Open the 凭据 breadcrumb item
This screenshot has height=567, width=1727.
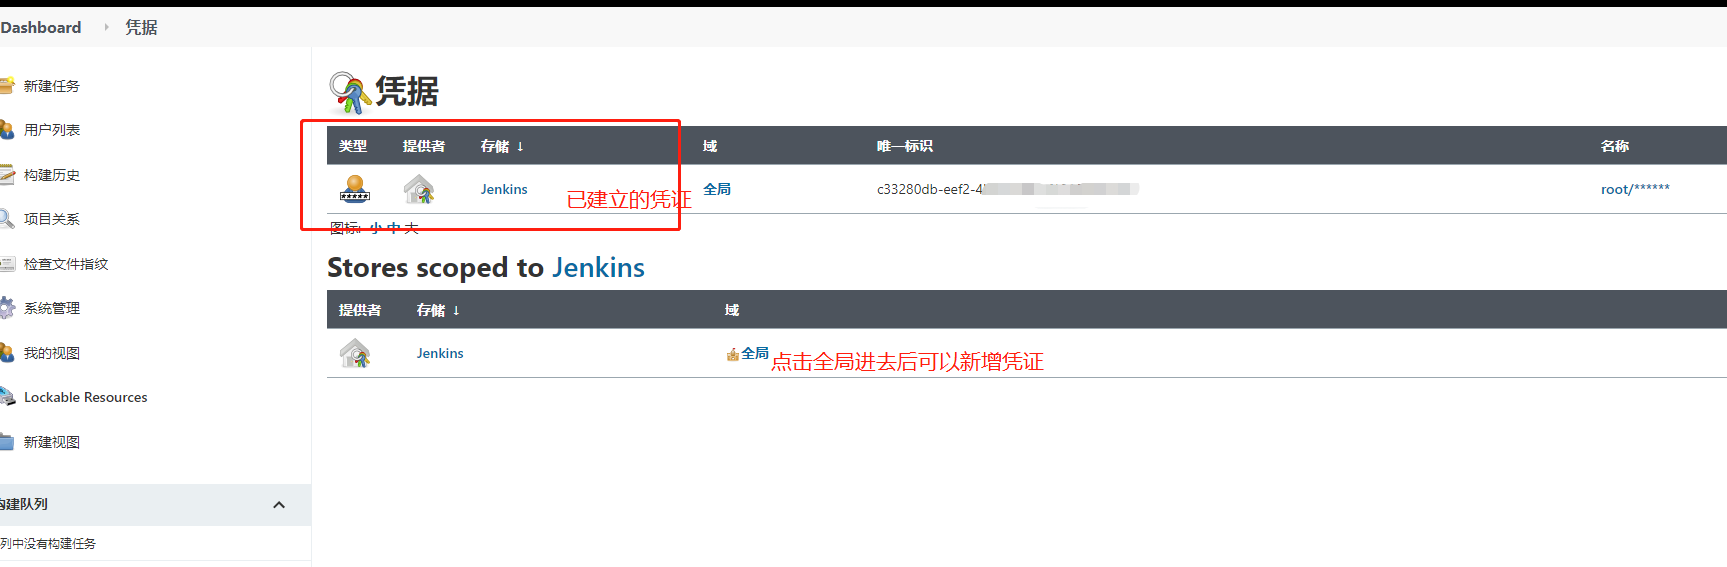[141, 27]
